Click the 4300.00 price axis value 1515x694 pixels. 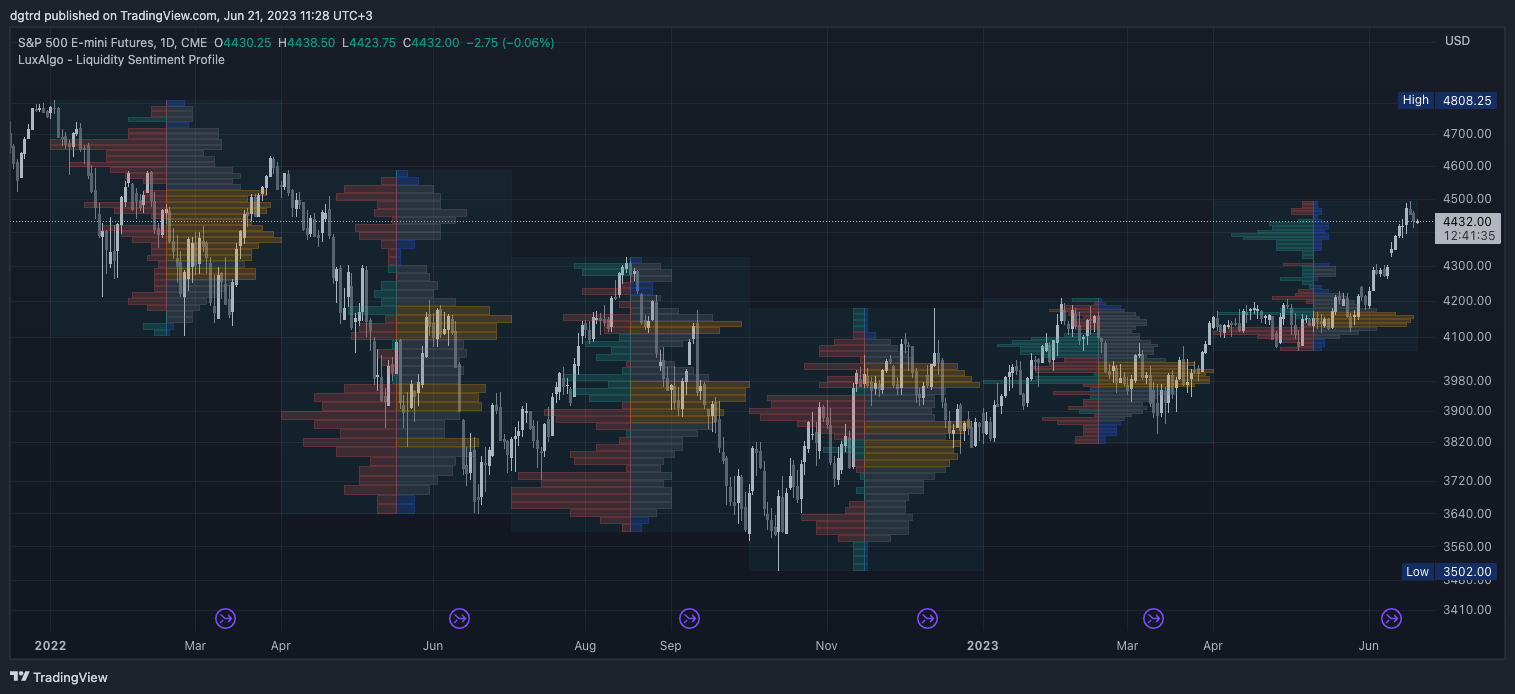pyautogui.click(x=1467, y=266)
